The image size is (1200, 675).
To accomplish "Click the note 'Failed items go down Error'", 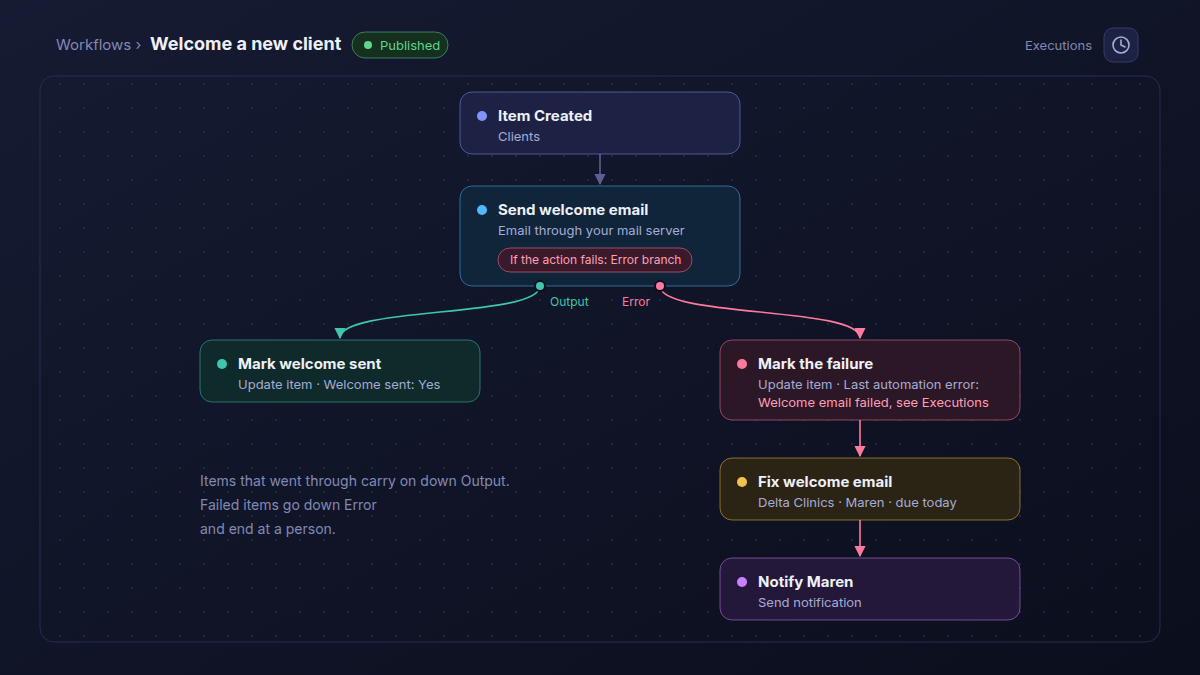I will pyautogui.click(x=288, y=505).
